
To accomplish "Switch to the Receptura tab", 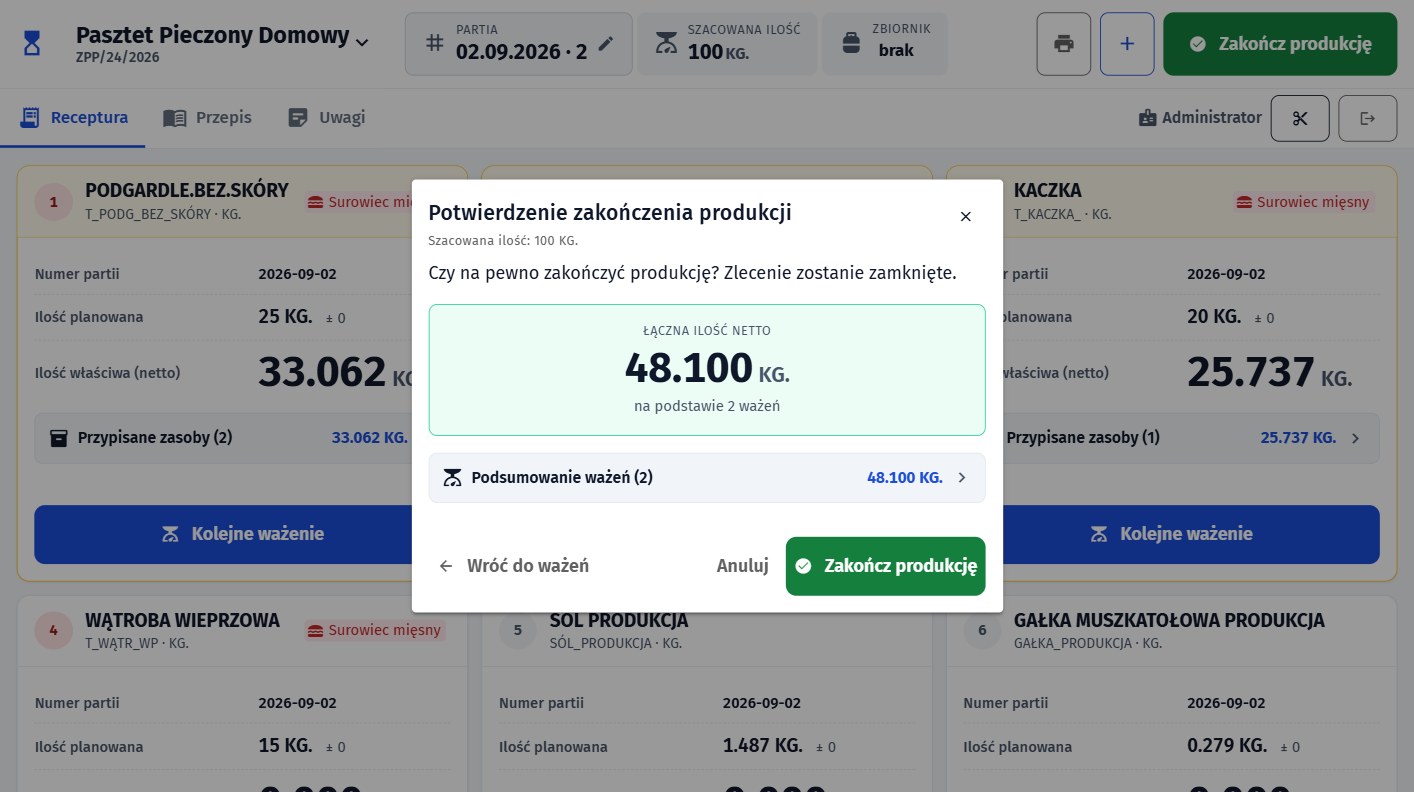I will (x=74, y=118).
